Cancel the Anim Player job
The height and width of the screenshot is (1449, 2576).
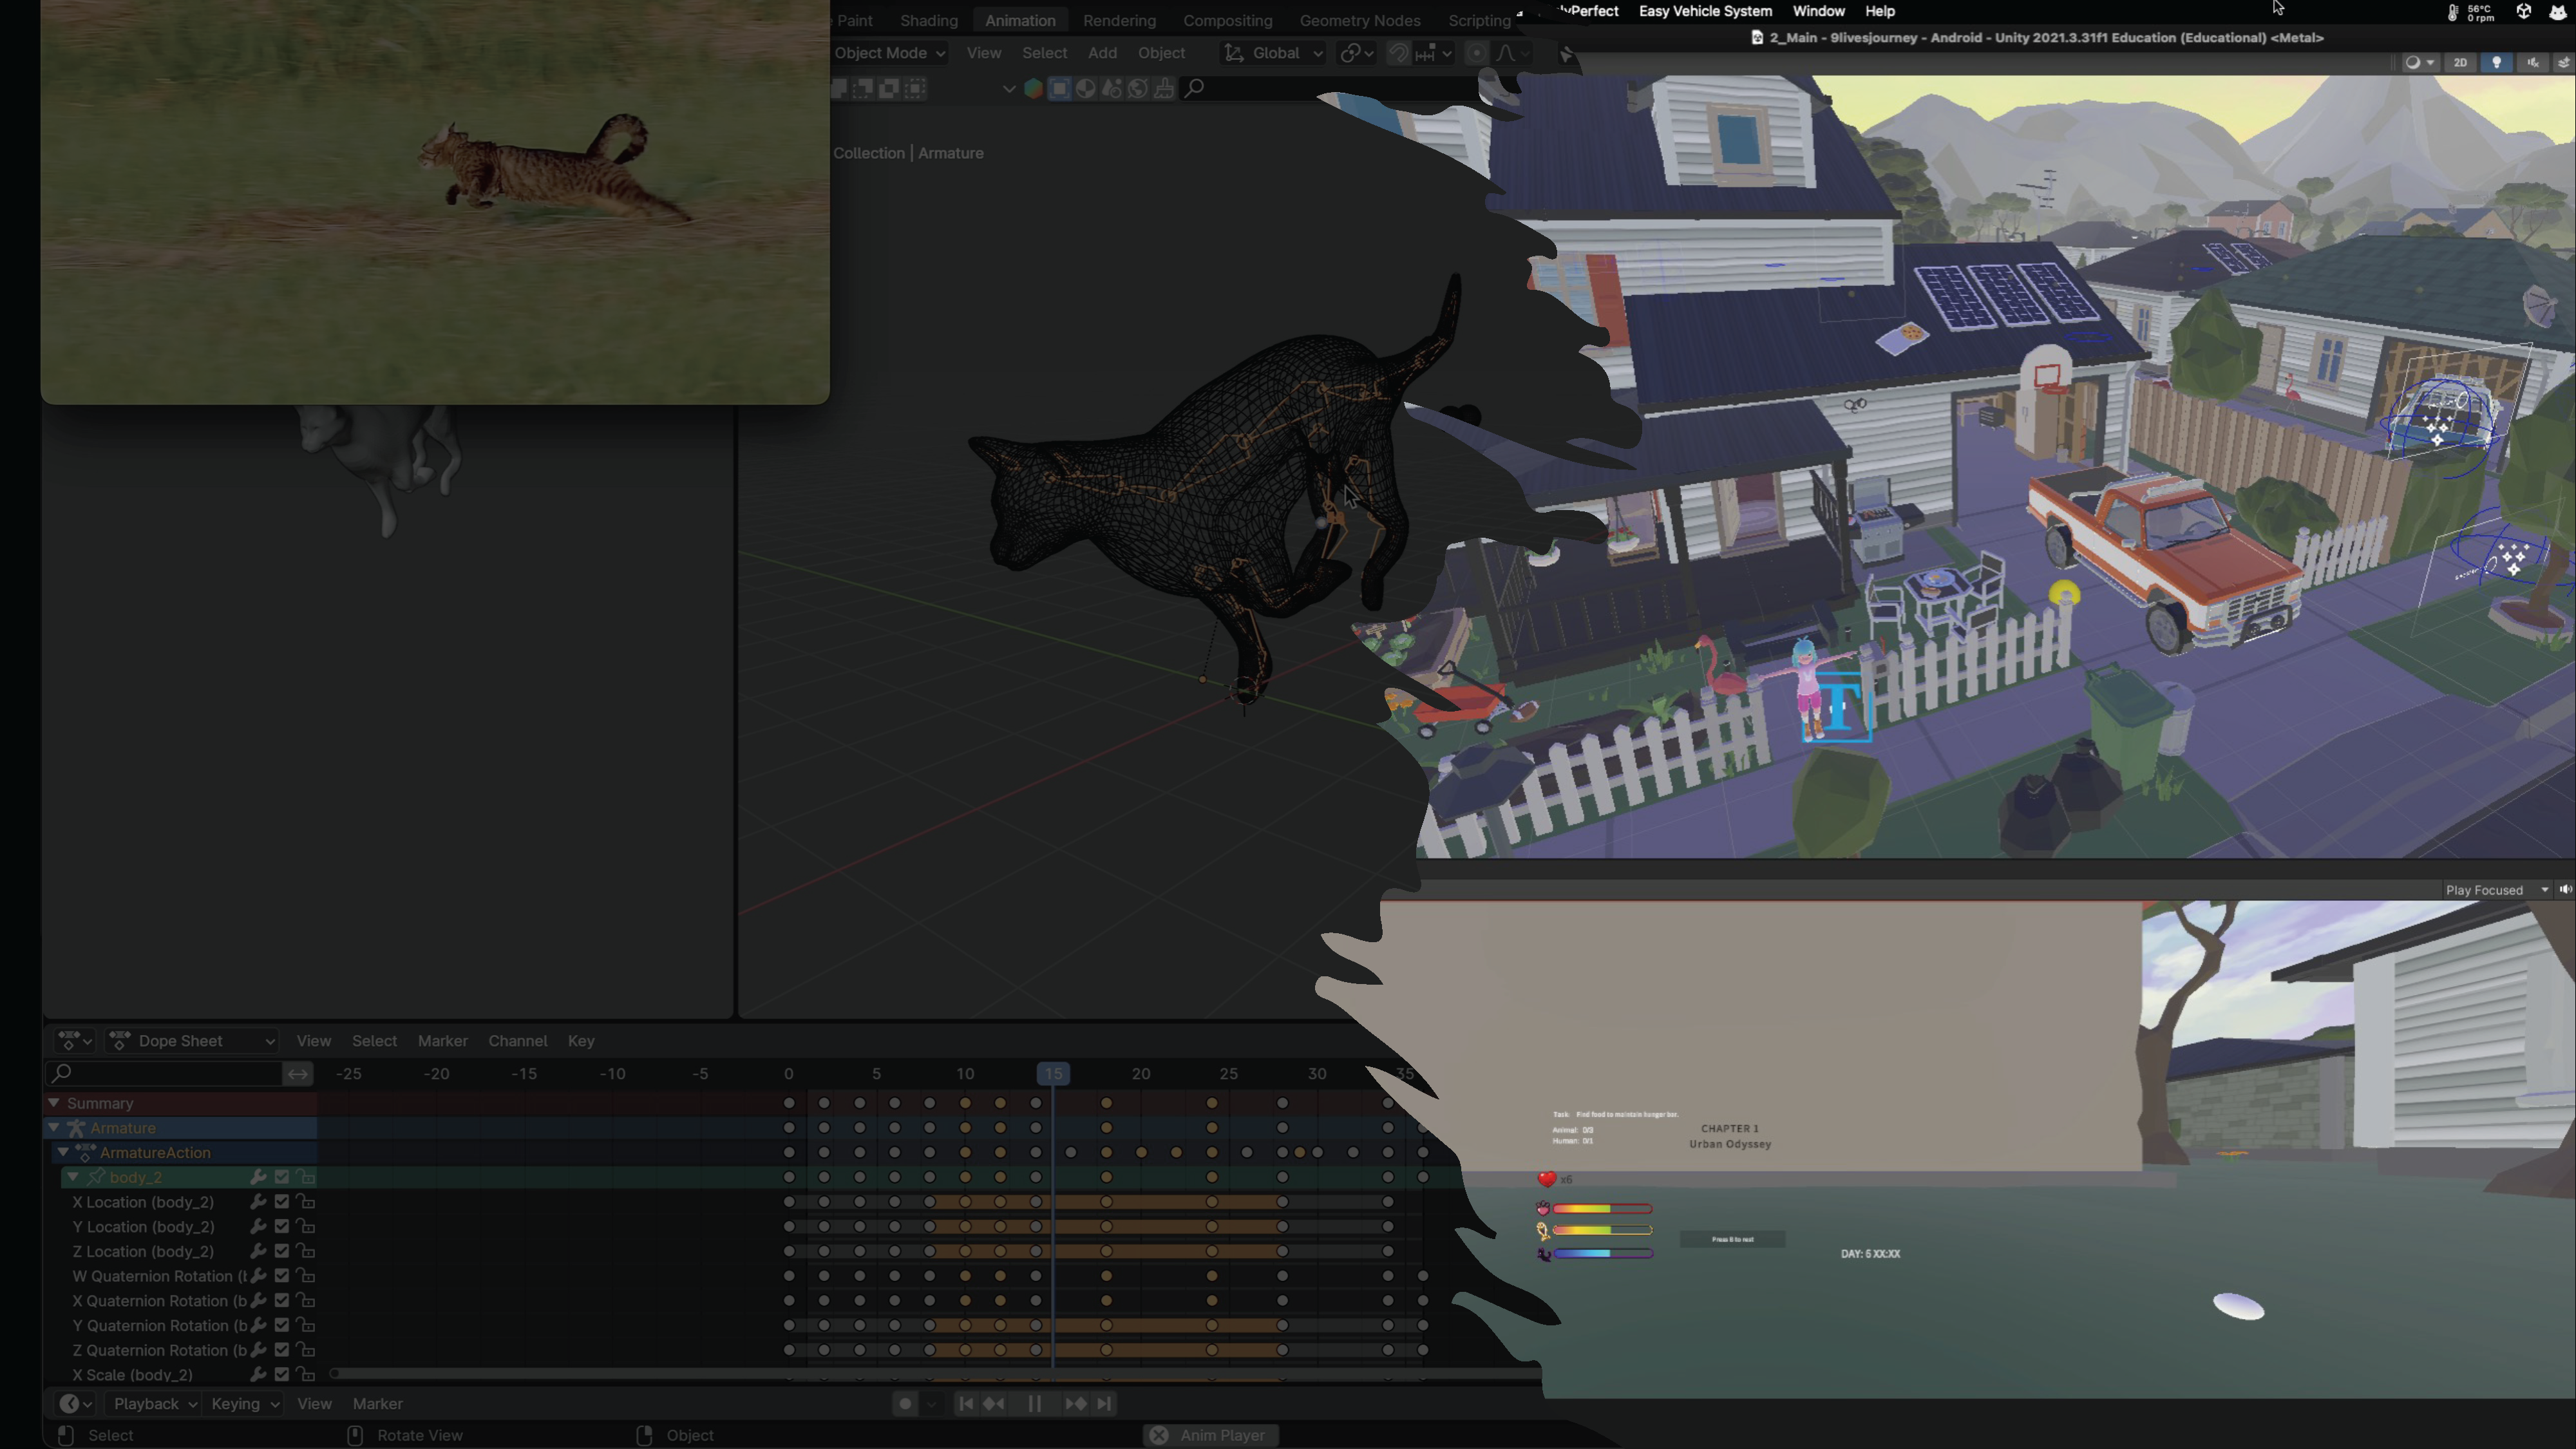(x=1158, y=1435)
